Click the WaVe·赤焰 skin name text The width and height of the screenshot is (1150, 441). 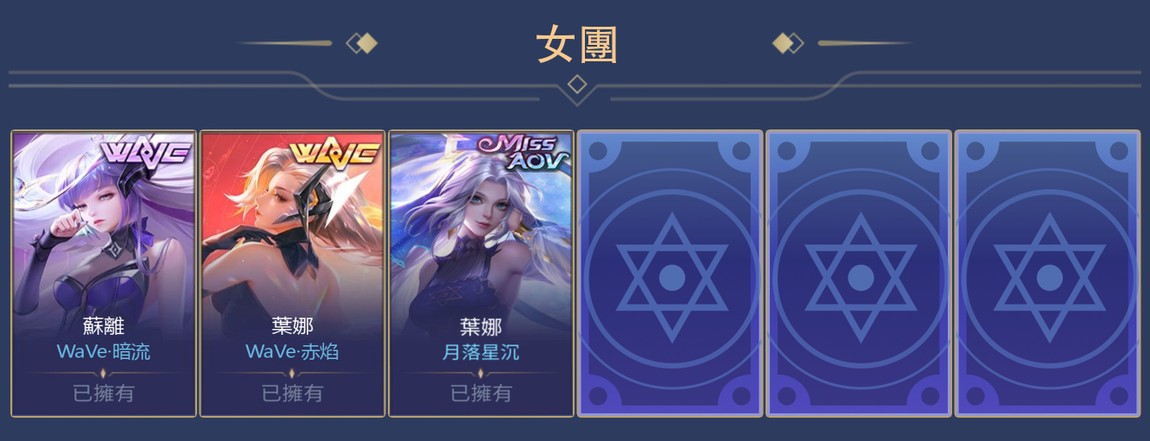tap(293, 351)
